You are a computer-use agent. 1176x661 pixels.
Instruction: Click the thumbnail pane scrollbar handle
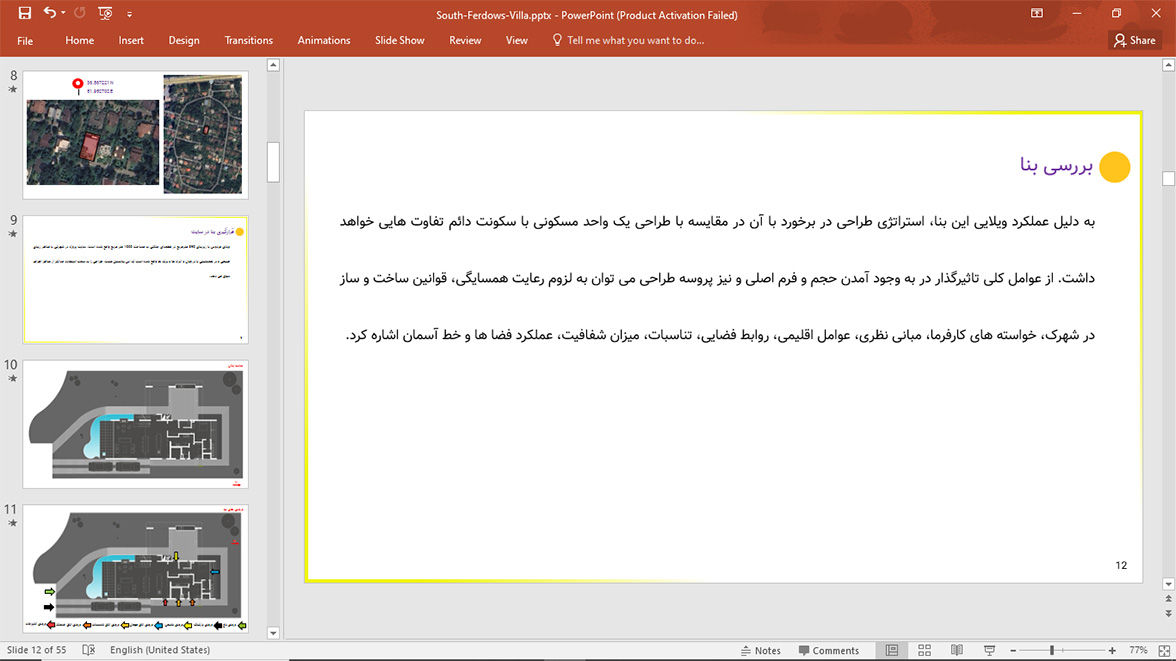click(x=273, y=162)
